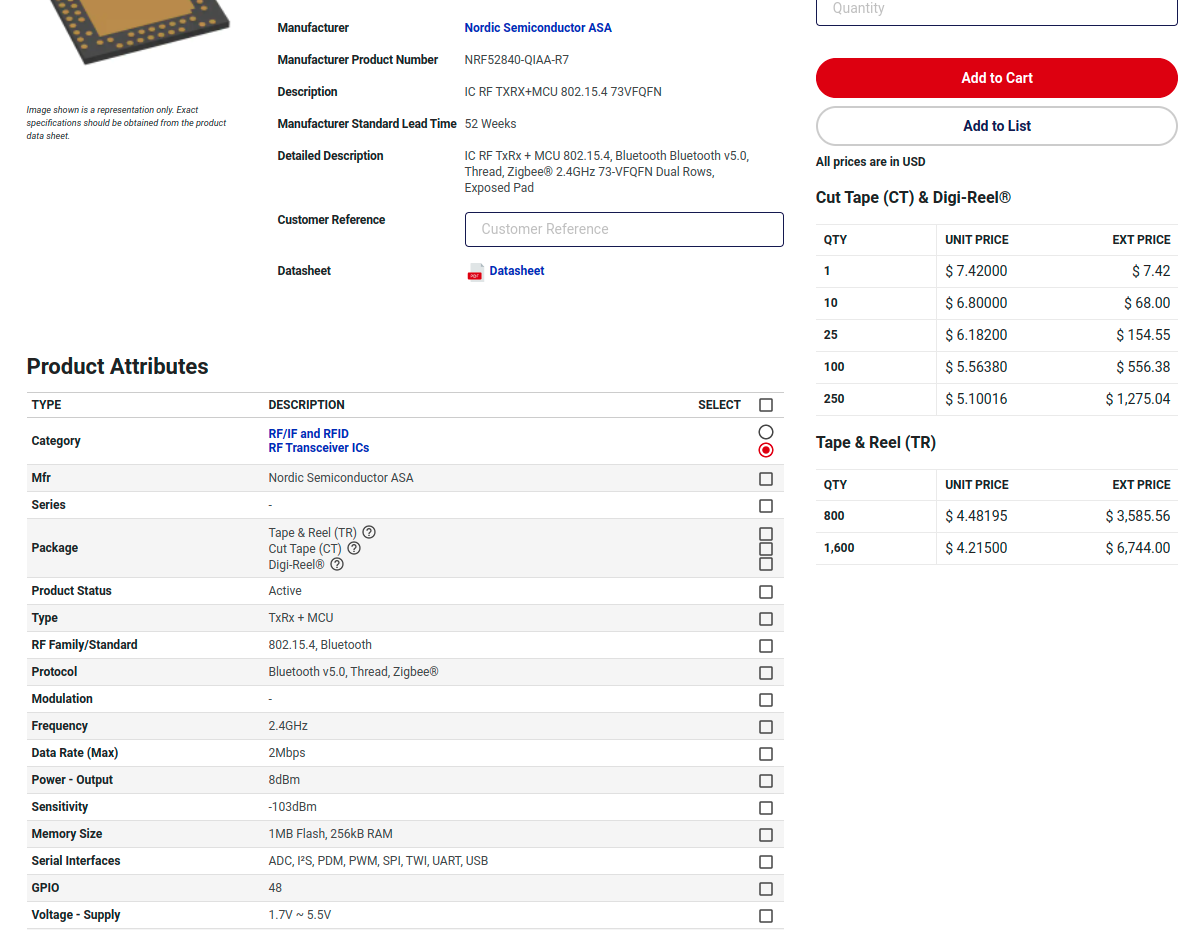Image resolution: width=1188 pixels, height=930 pixels.
Task: Click the extended price $ 1,275.04
Action: (1137, 399)
